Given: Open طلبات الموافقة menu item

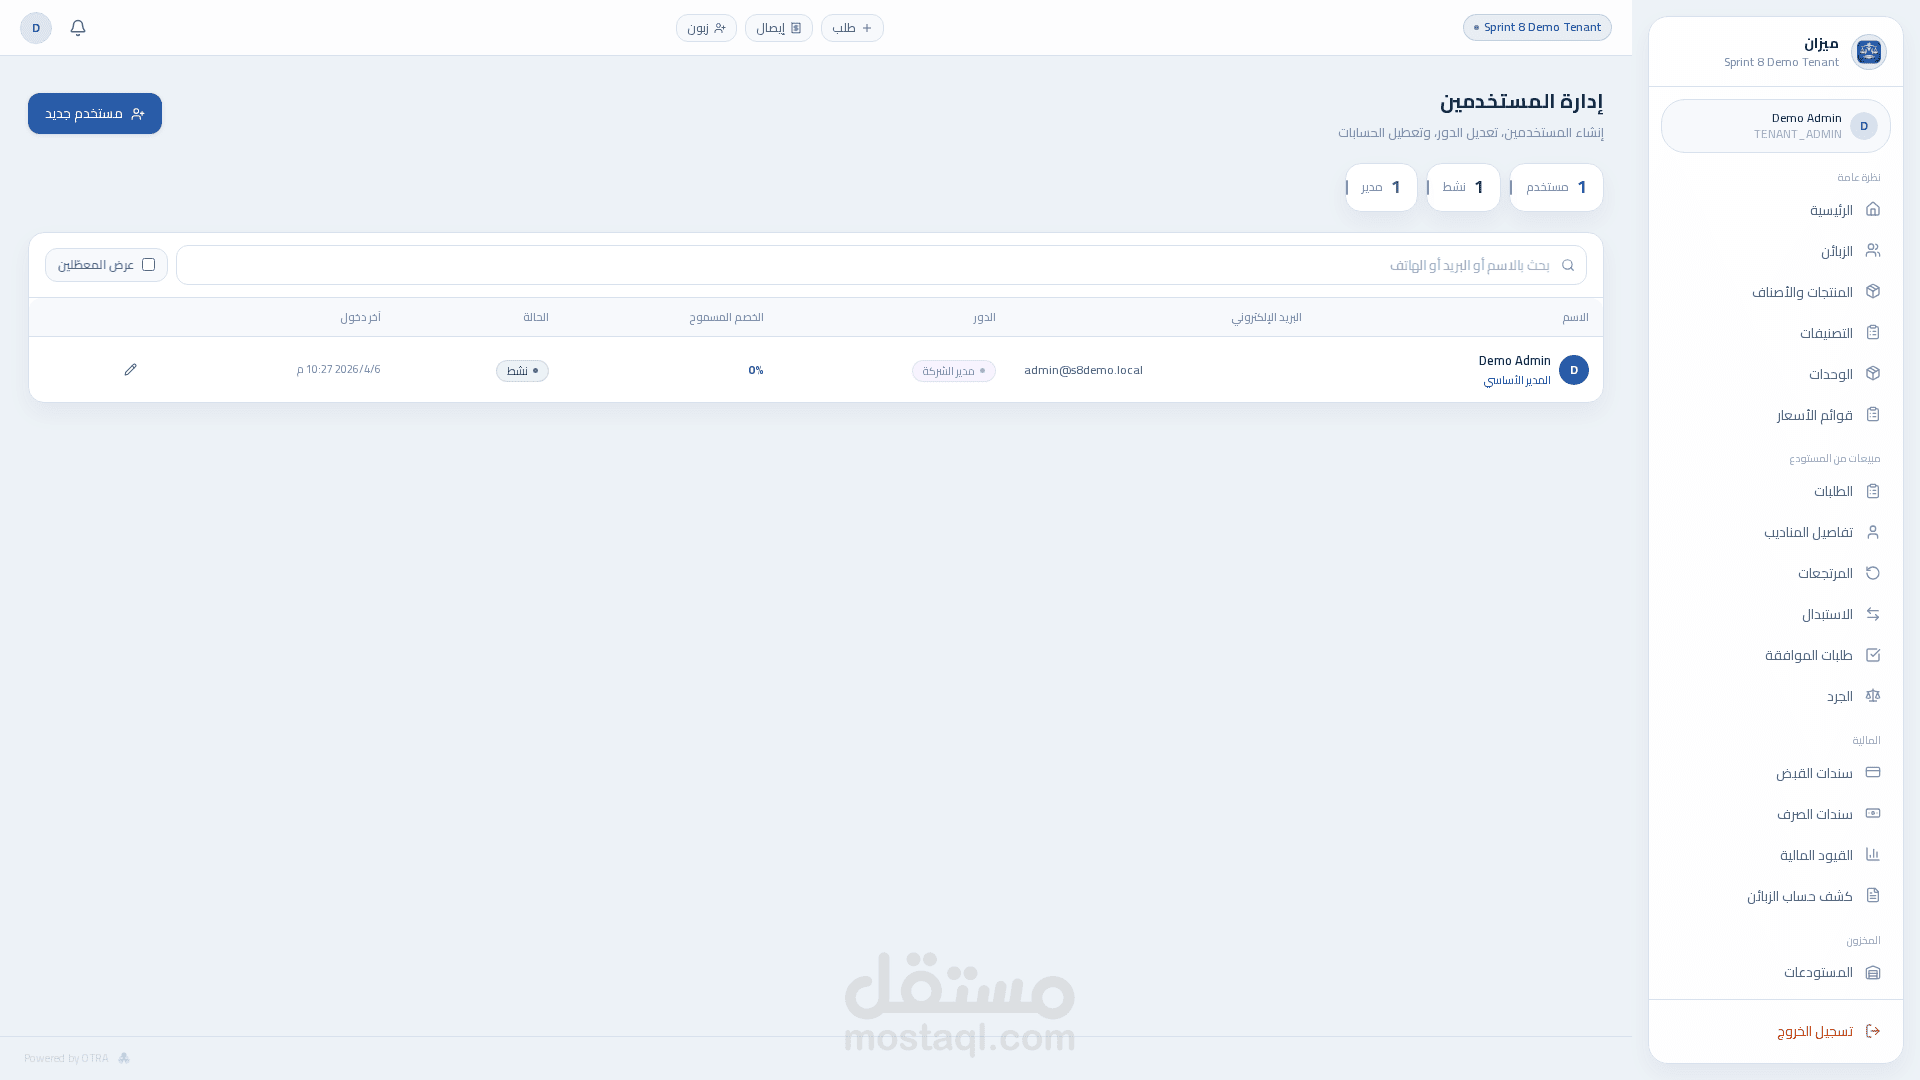Looking at the screenshot, I should click(x=1808, y=655).
